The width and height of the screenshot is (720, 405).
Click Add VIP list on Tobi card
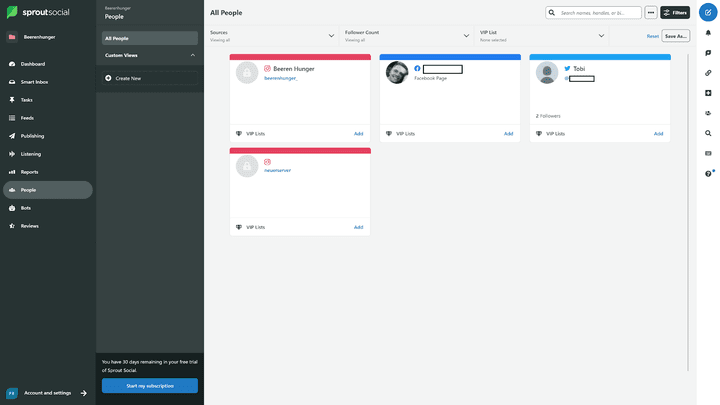(658, 134)
